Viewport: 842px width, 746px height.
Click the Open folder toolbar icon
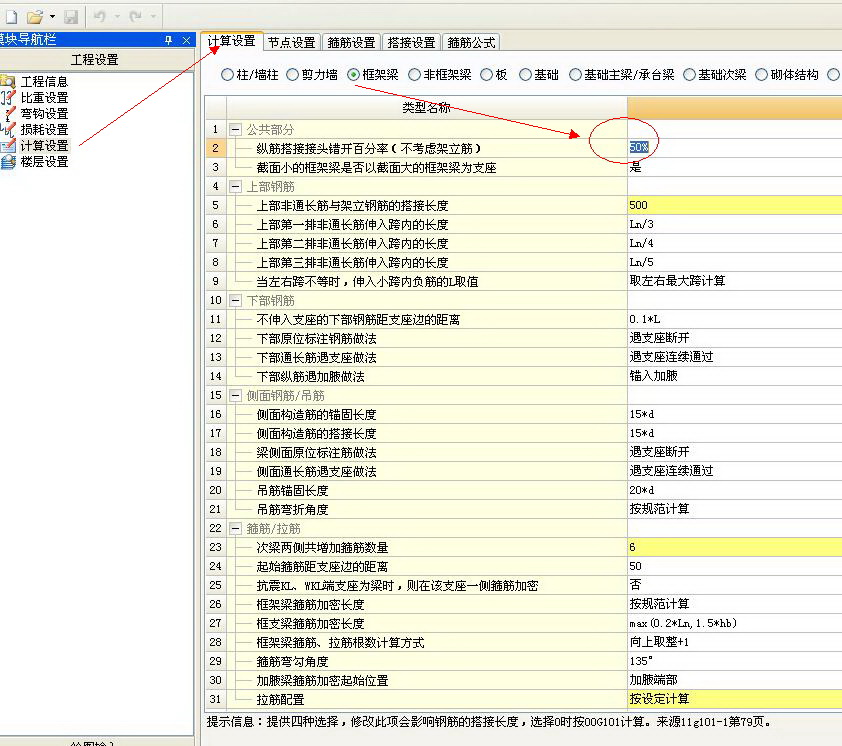(35, 17)
